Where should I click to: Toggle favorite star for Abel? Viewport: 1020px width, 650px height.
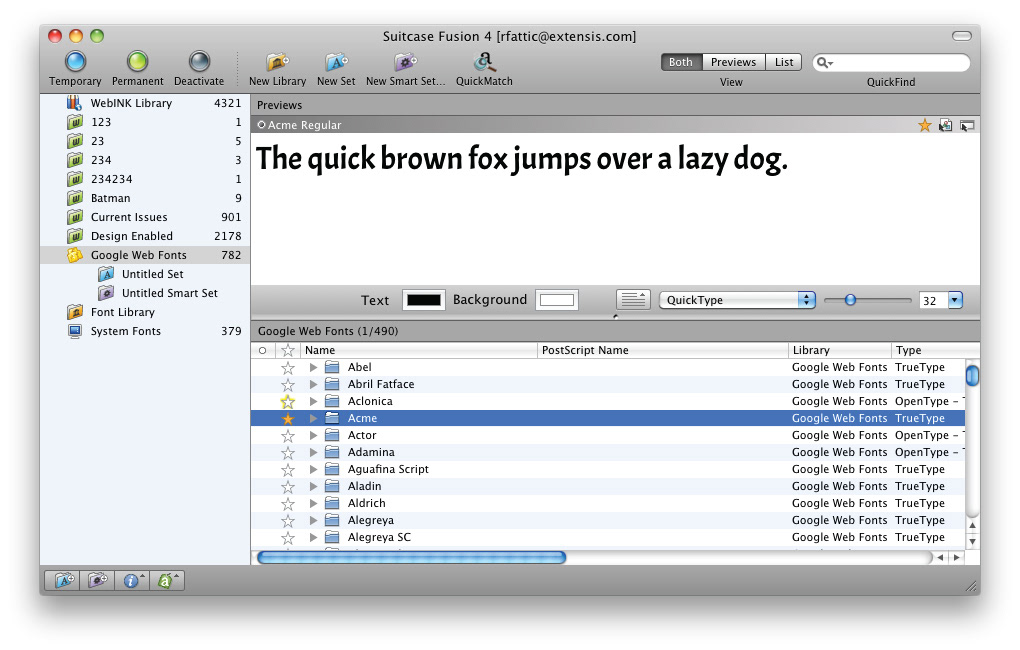tap(288, 368)
